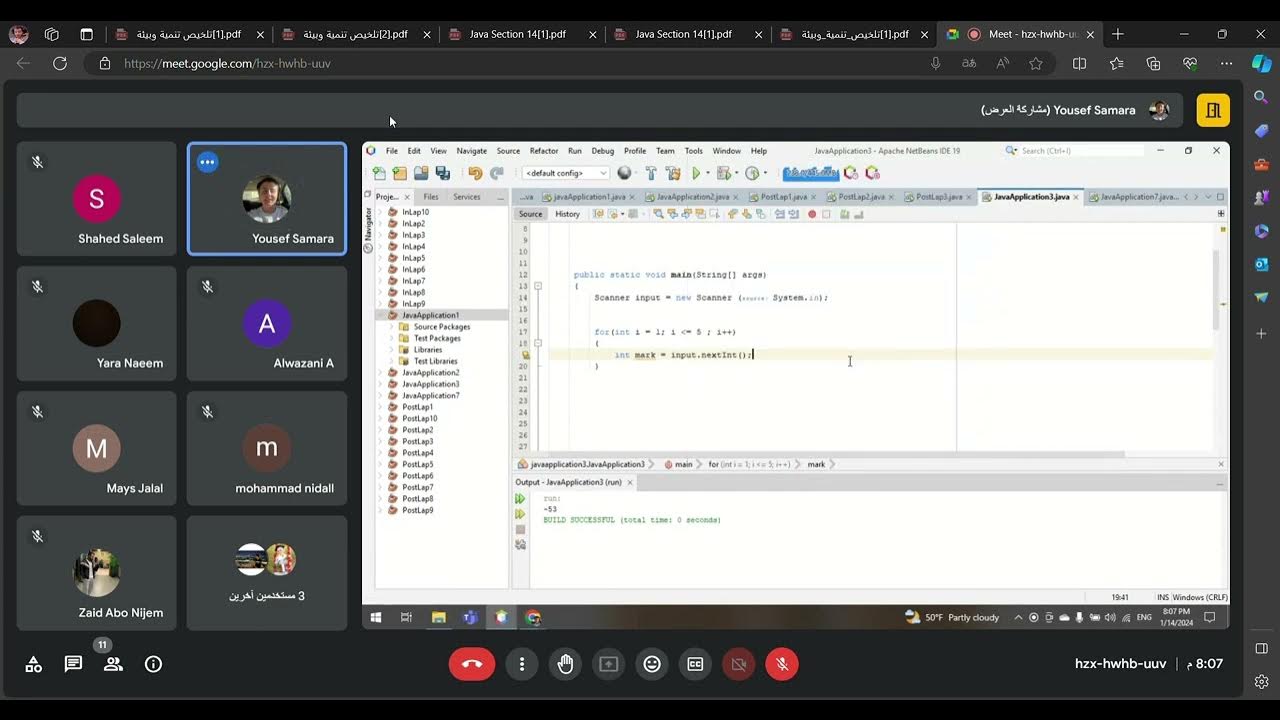Viewport: 1280px width, 720px height.
Task: Click NetBeans Open Project toolbar icon
Action: coord(421,173)
